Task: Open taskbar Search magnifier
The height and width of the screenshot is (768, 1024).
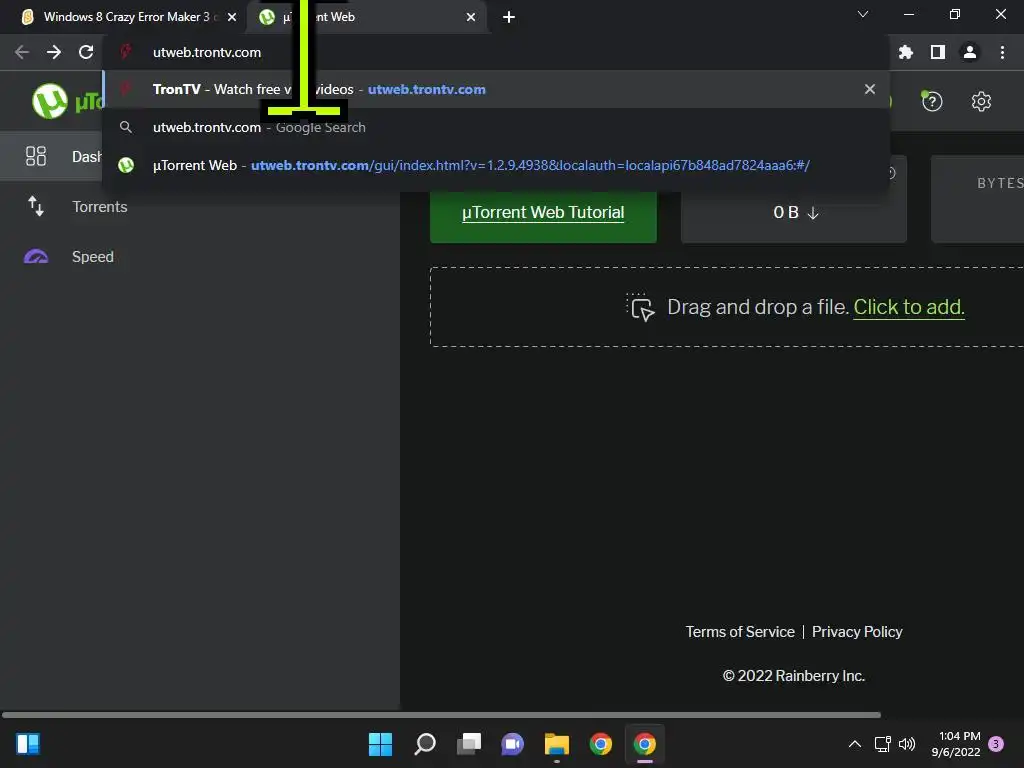Action: coord(424,744)
